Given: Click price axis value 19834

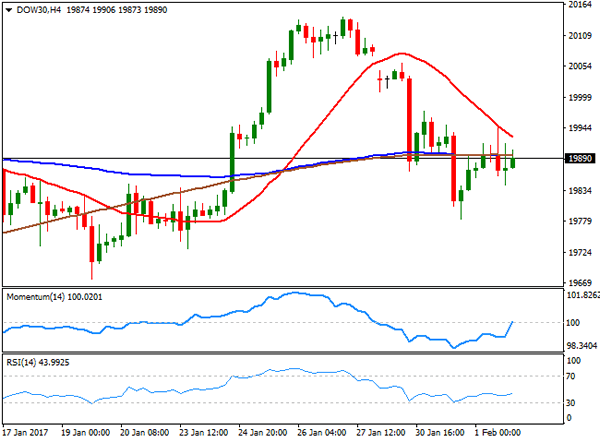Looking at the screenshot, I should point(580,191).
